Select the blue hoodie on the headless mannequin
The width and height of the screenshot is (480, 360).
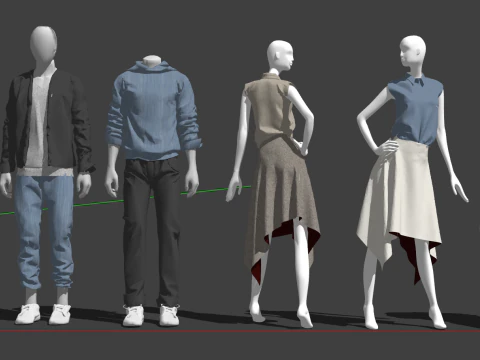[153, 113]
